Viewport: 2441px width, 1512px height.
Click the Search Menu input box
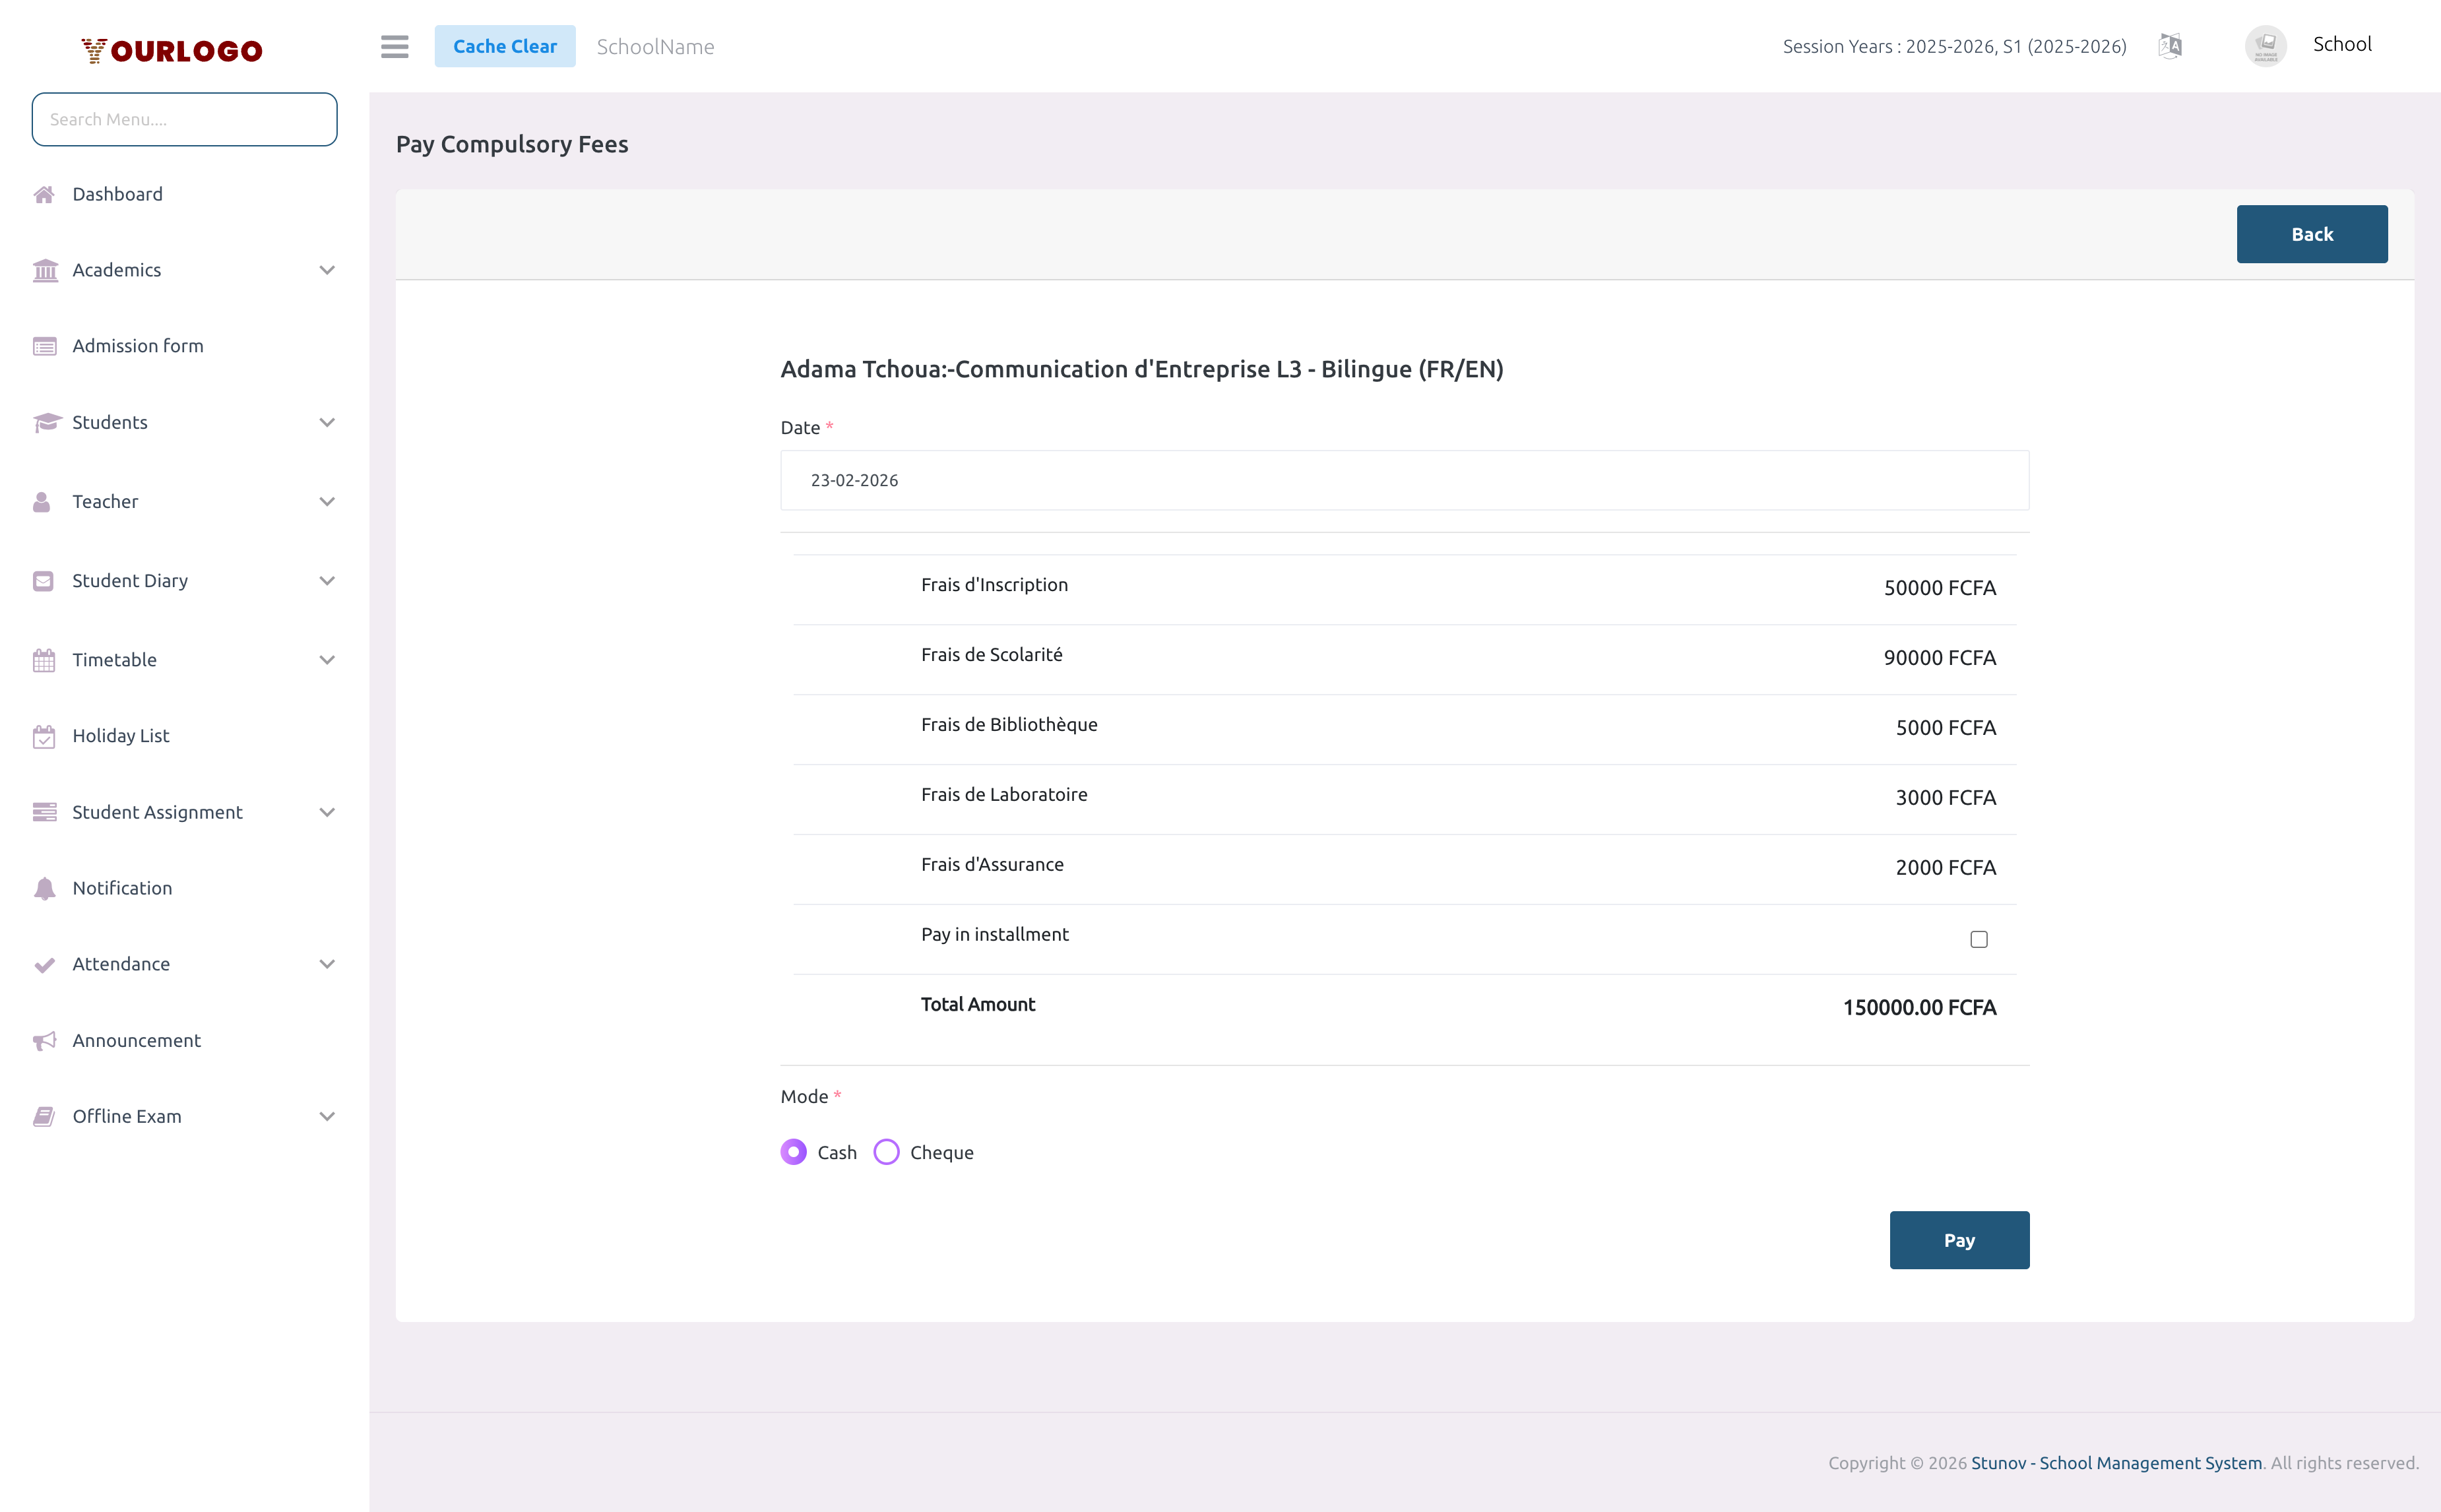click(x=184, y=119)
